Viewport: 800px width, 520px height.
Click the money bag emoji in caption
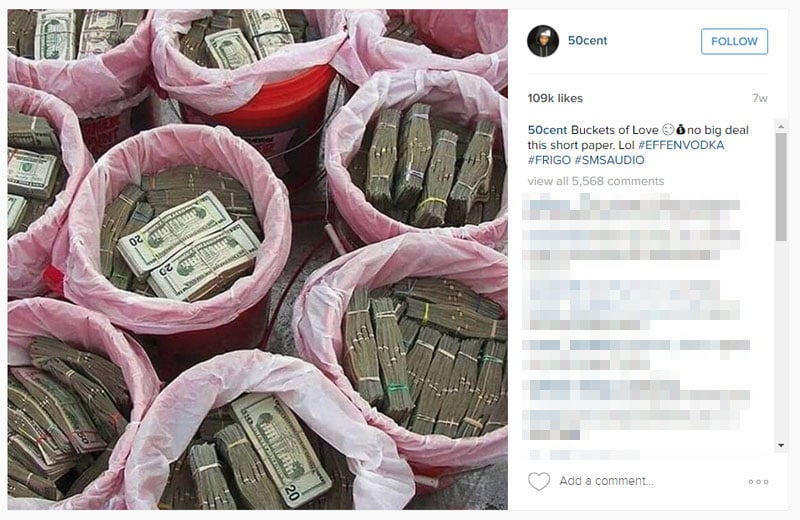pos(680,130)
